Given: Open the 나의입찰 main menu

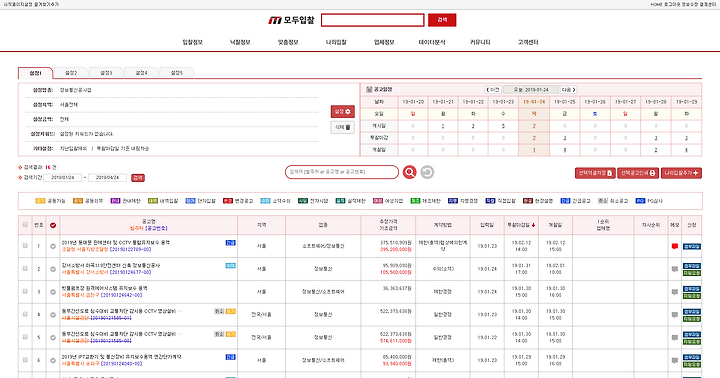Looking at the screenshot, I should click(336, 42).
